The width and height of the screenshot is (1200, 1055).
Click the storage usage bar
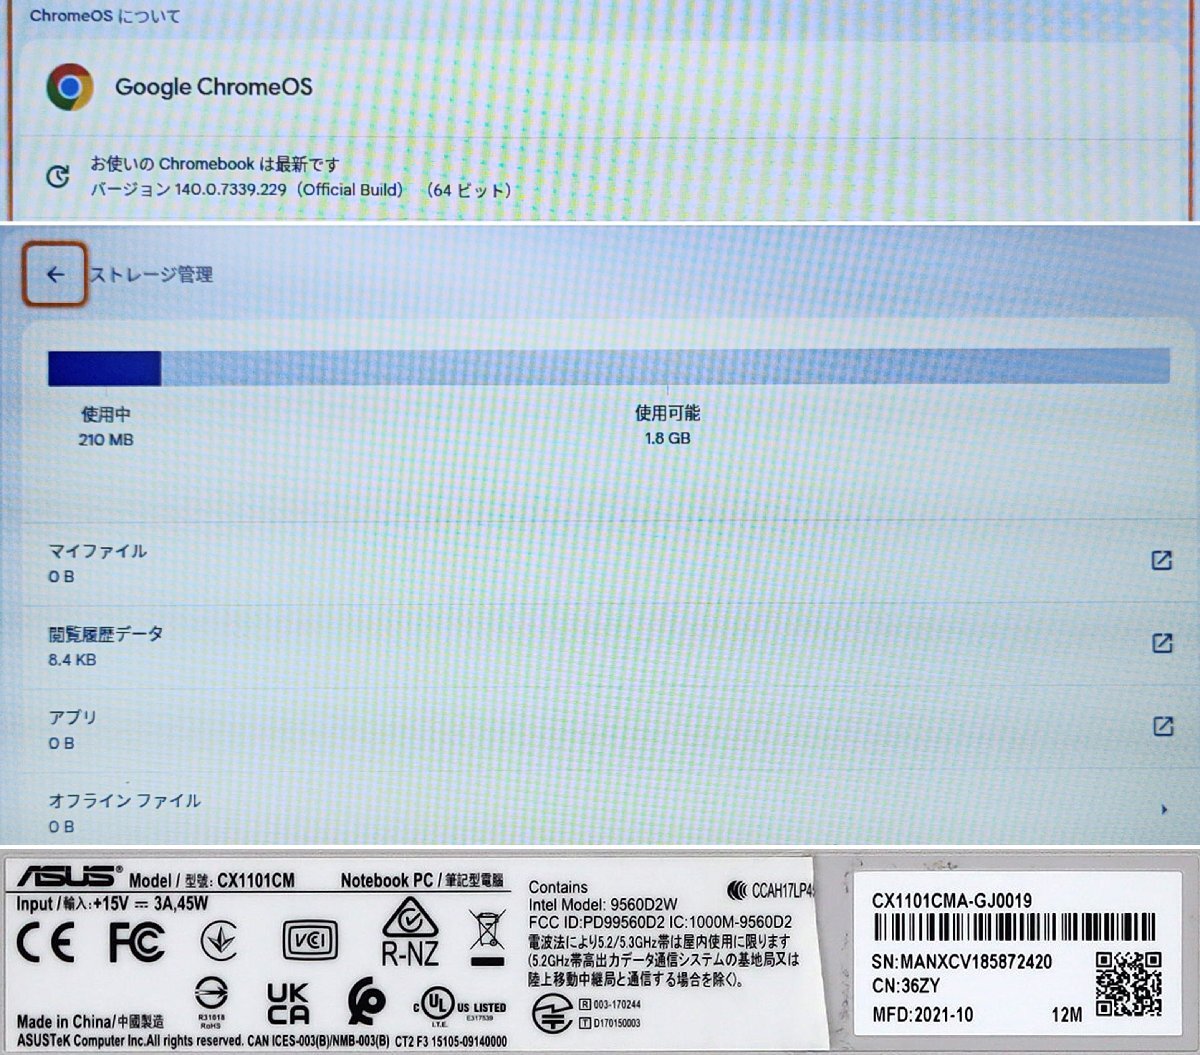point(609,367)
